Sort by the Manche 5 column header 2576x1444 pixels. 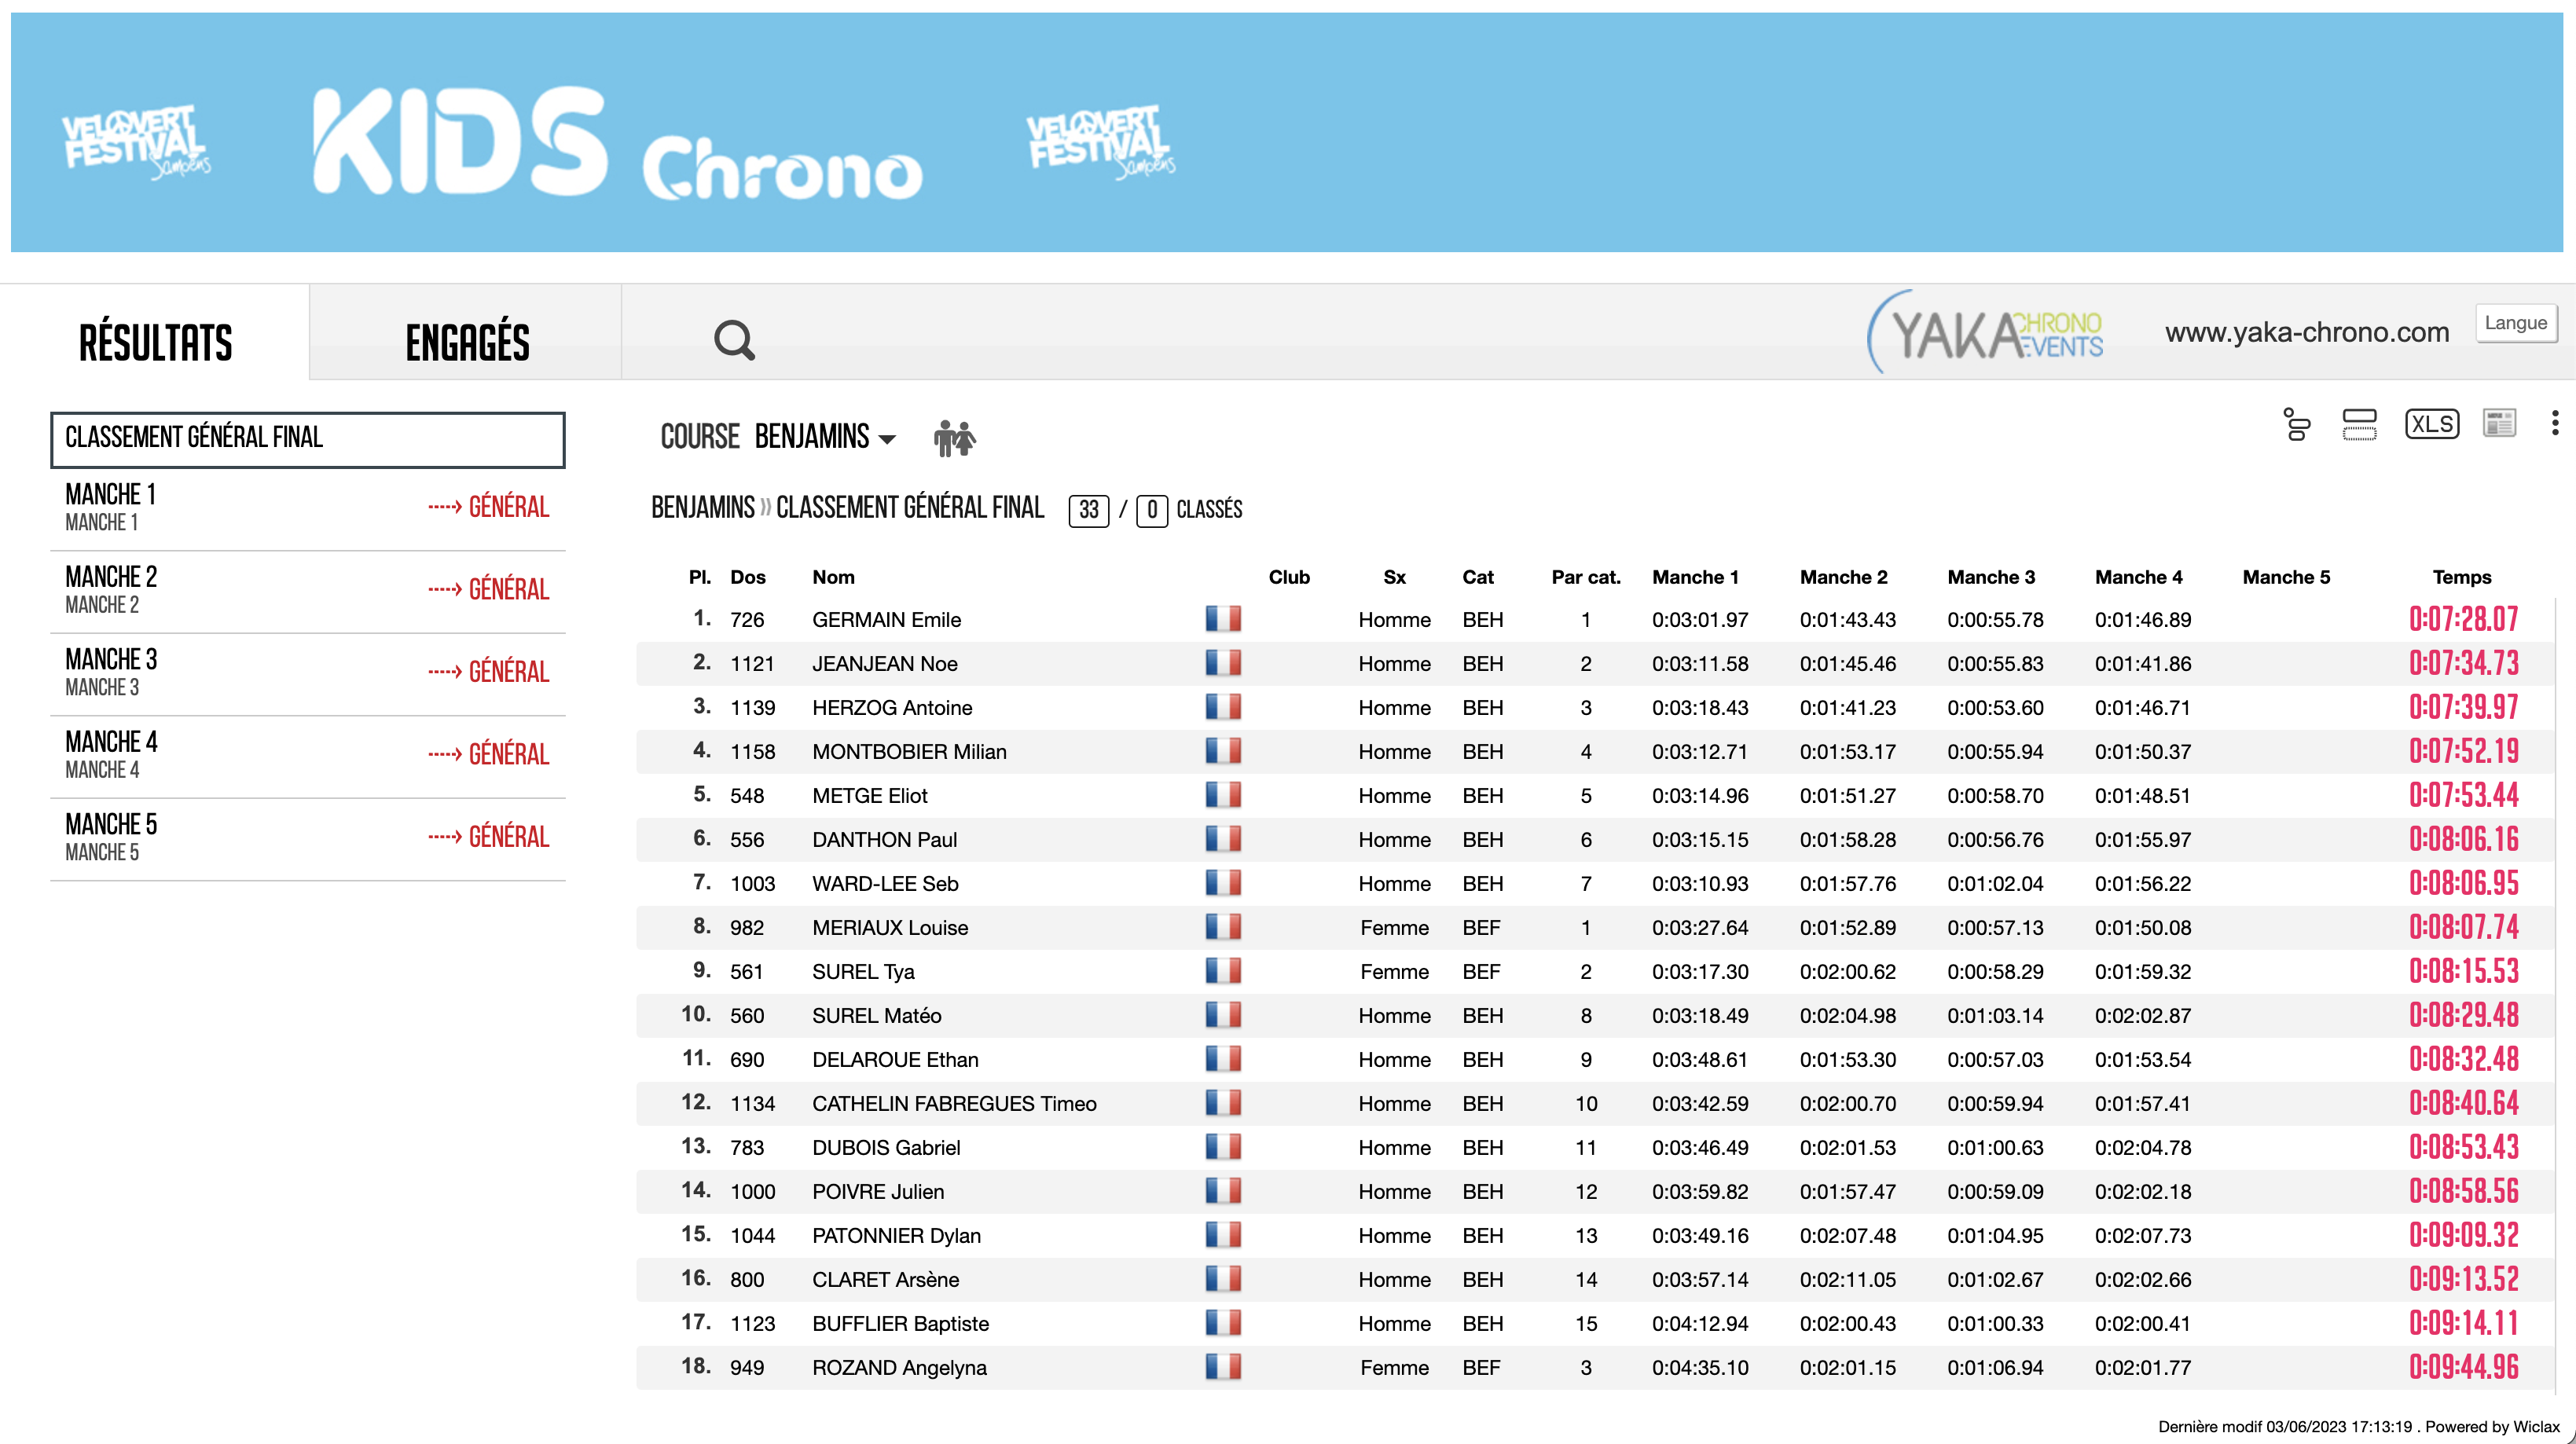coord(2286,577)
